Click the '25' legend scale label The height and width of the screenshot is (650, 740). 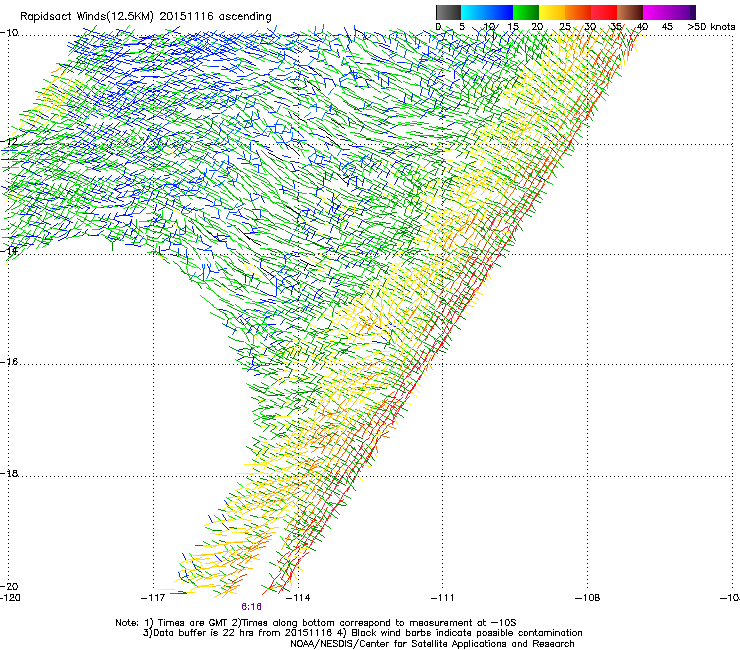click(564, 27)
